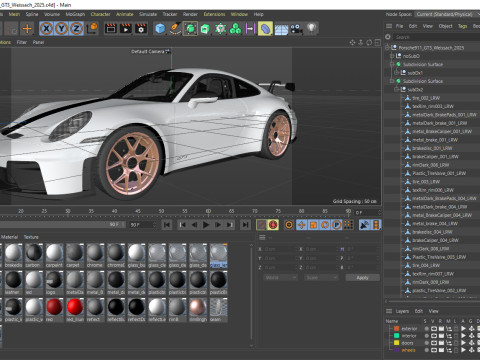Render the current view with clapperboard icon
Image resolution: width=480 pixels, height=360 pixels.
(x=111, y=29)
